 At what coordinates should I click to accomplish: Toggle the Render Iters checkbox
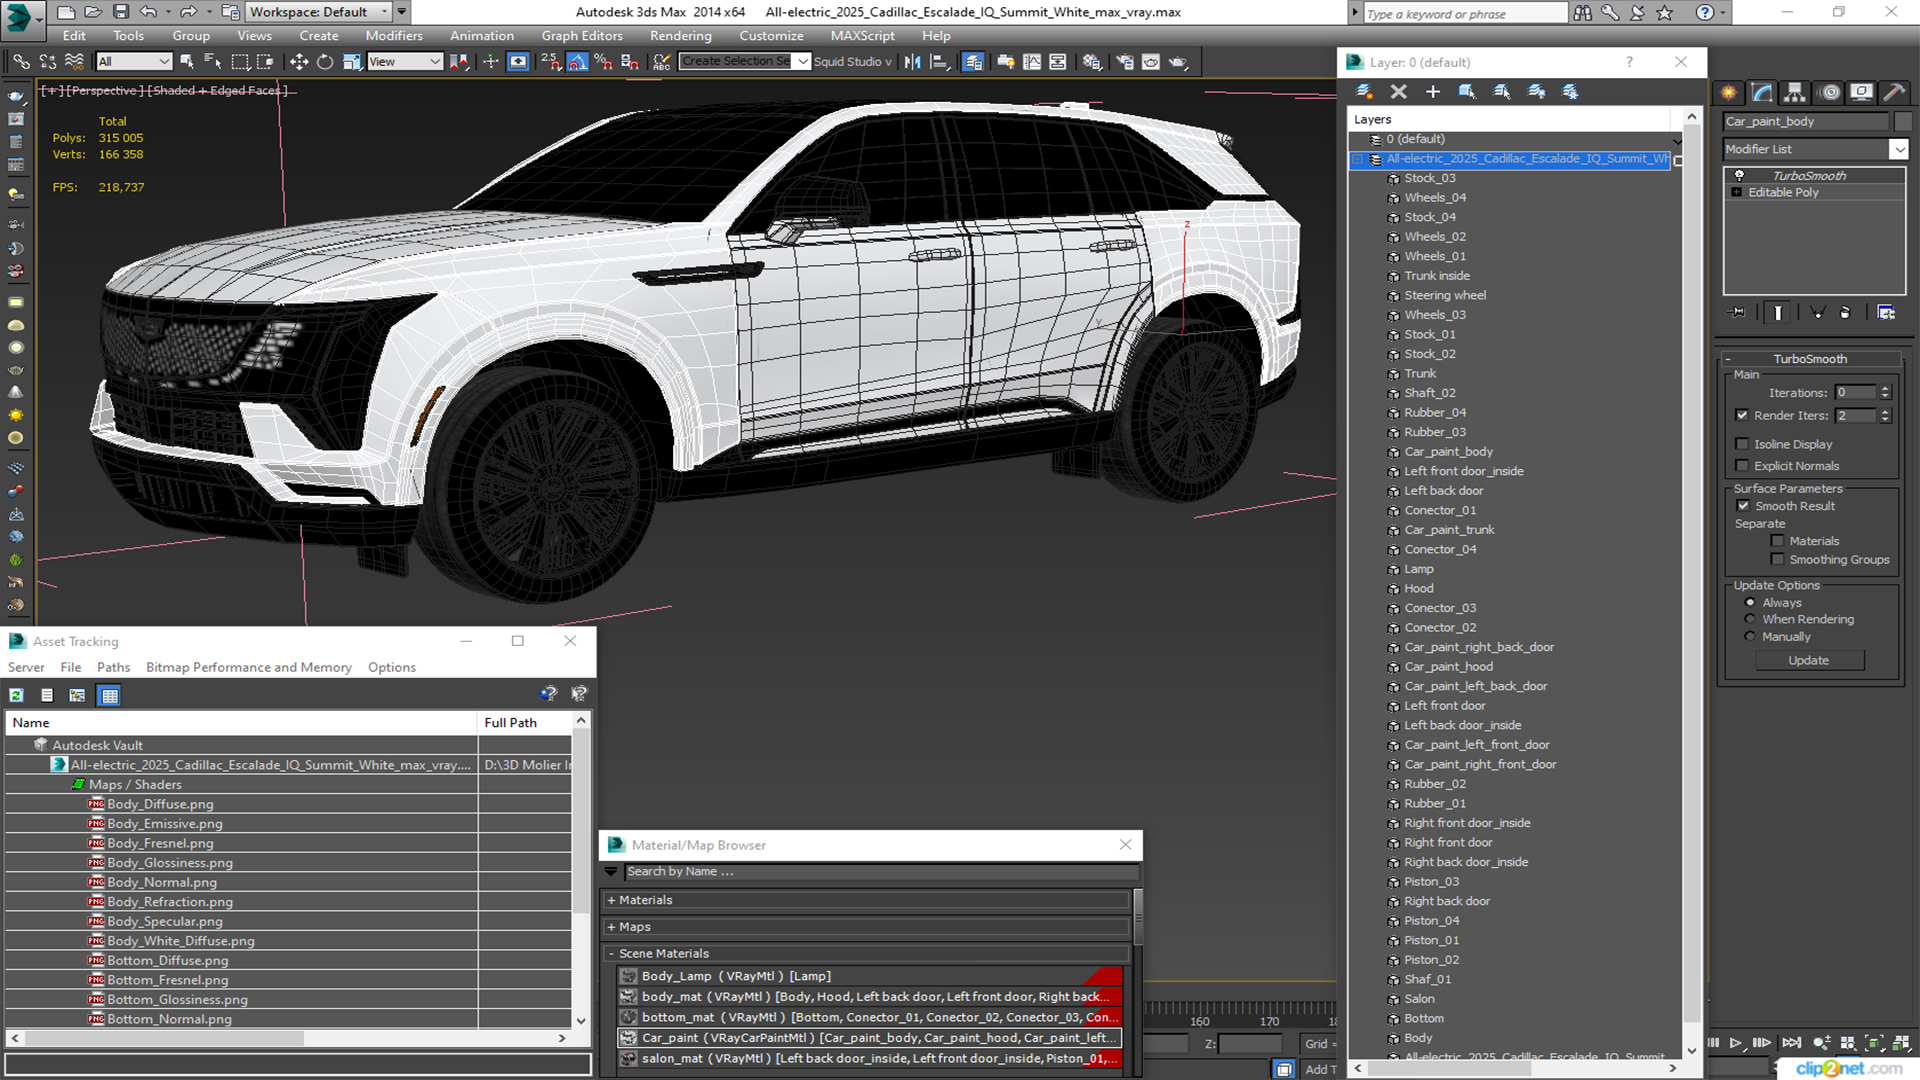click(1742, 415)
